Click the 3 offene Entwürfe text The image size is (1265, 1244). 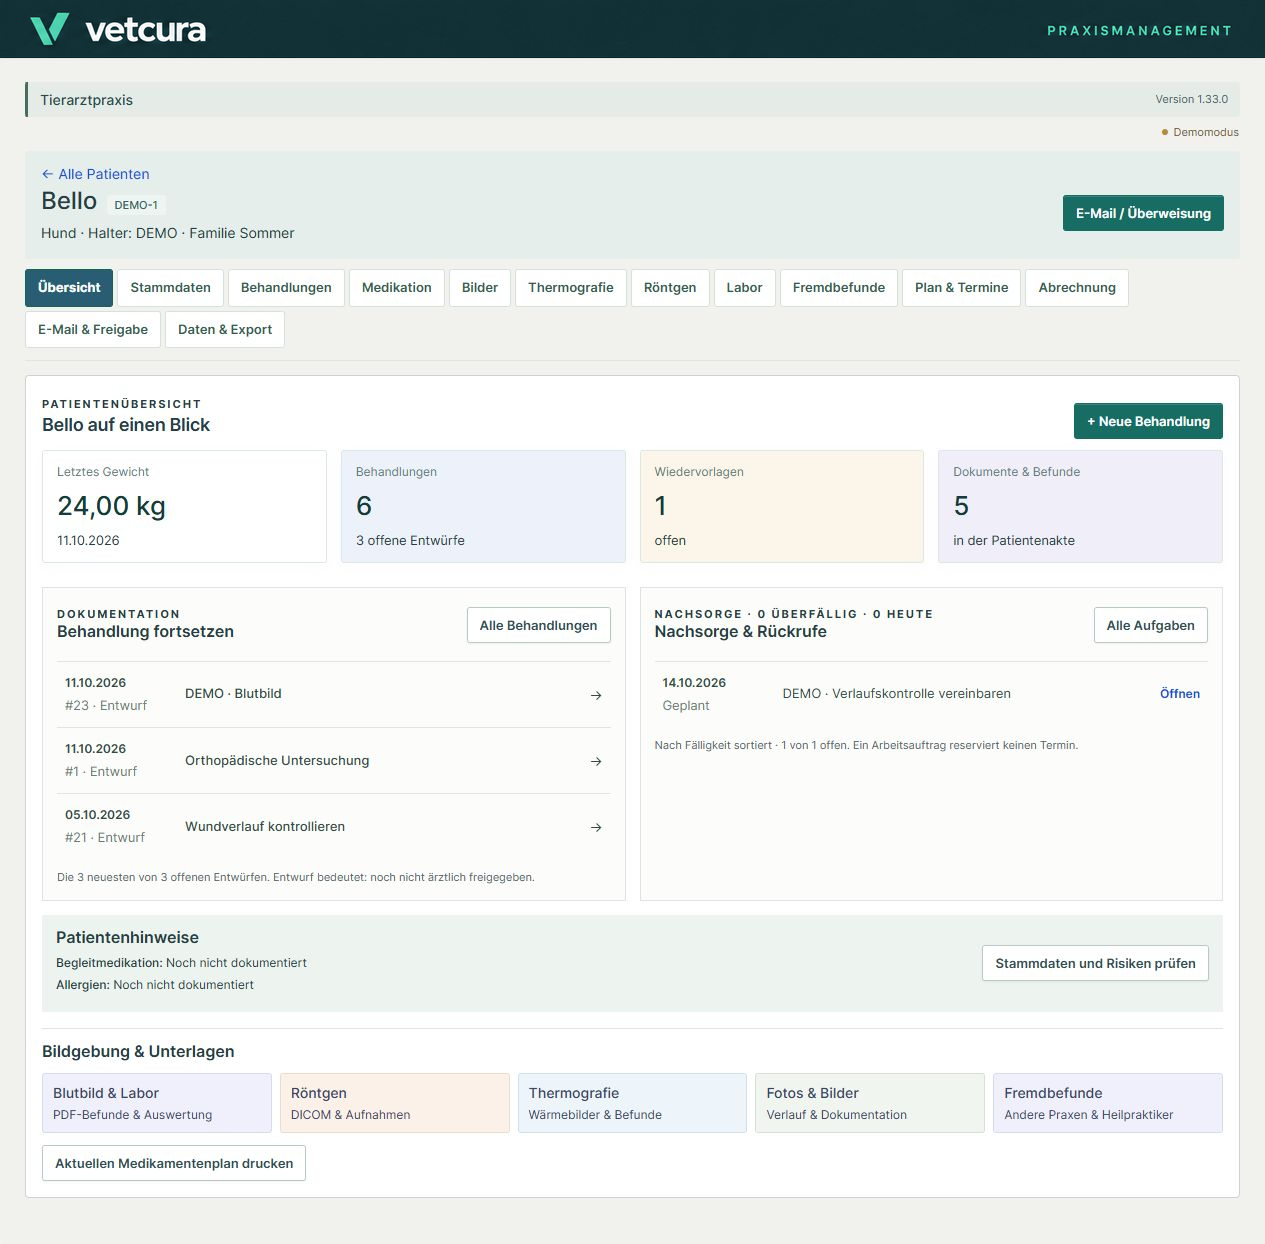pos(410,540)
